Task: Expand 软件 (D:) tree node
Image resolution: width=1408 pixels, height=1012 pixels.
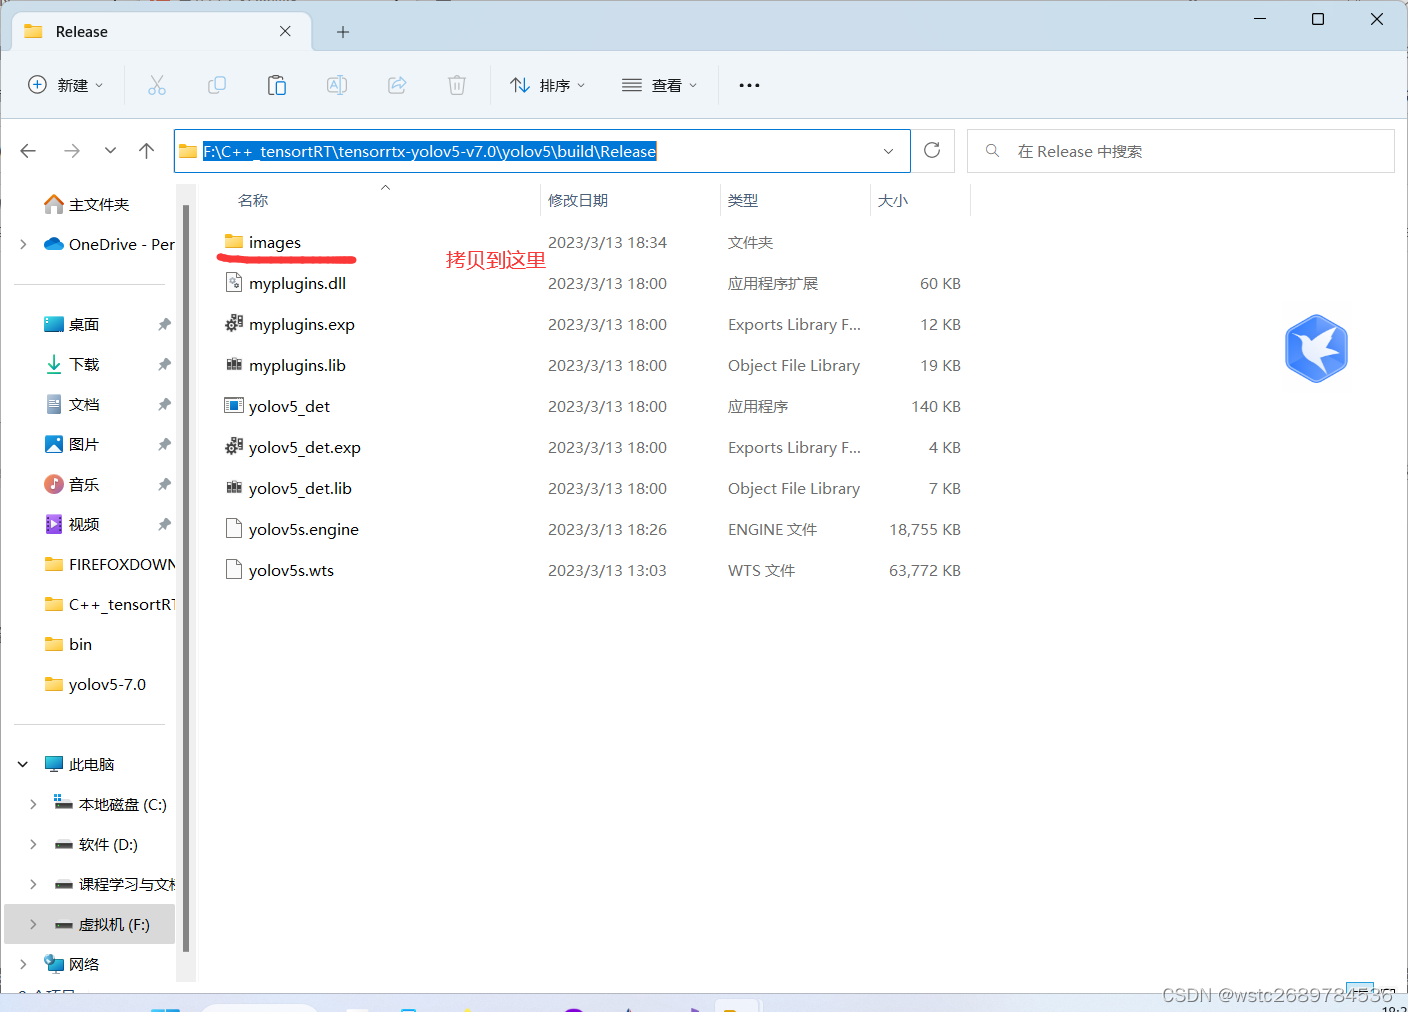Action: (33, 844)
